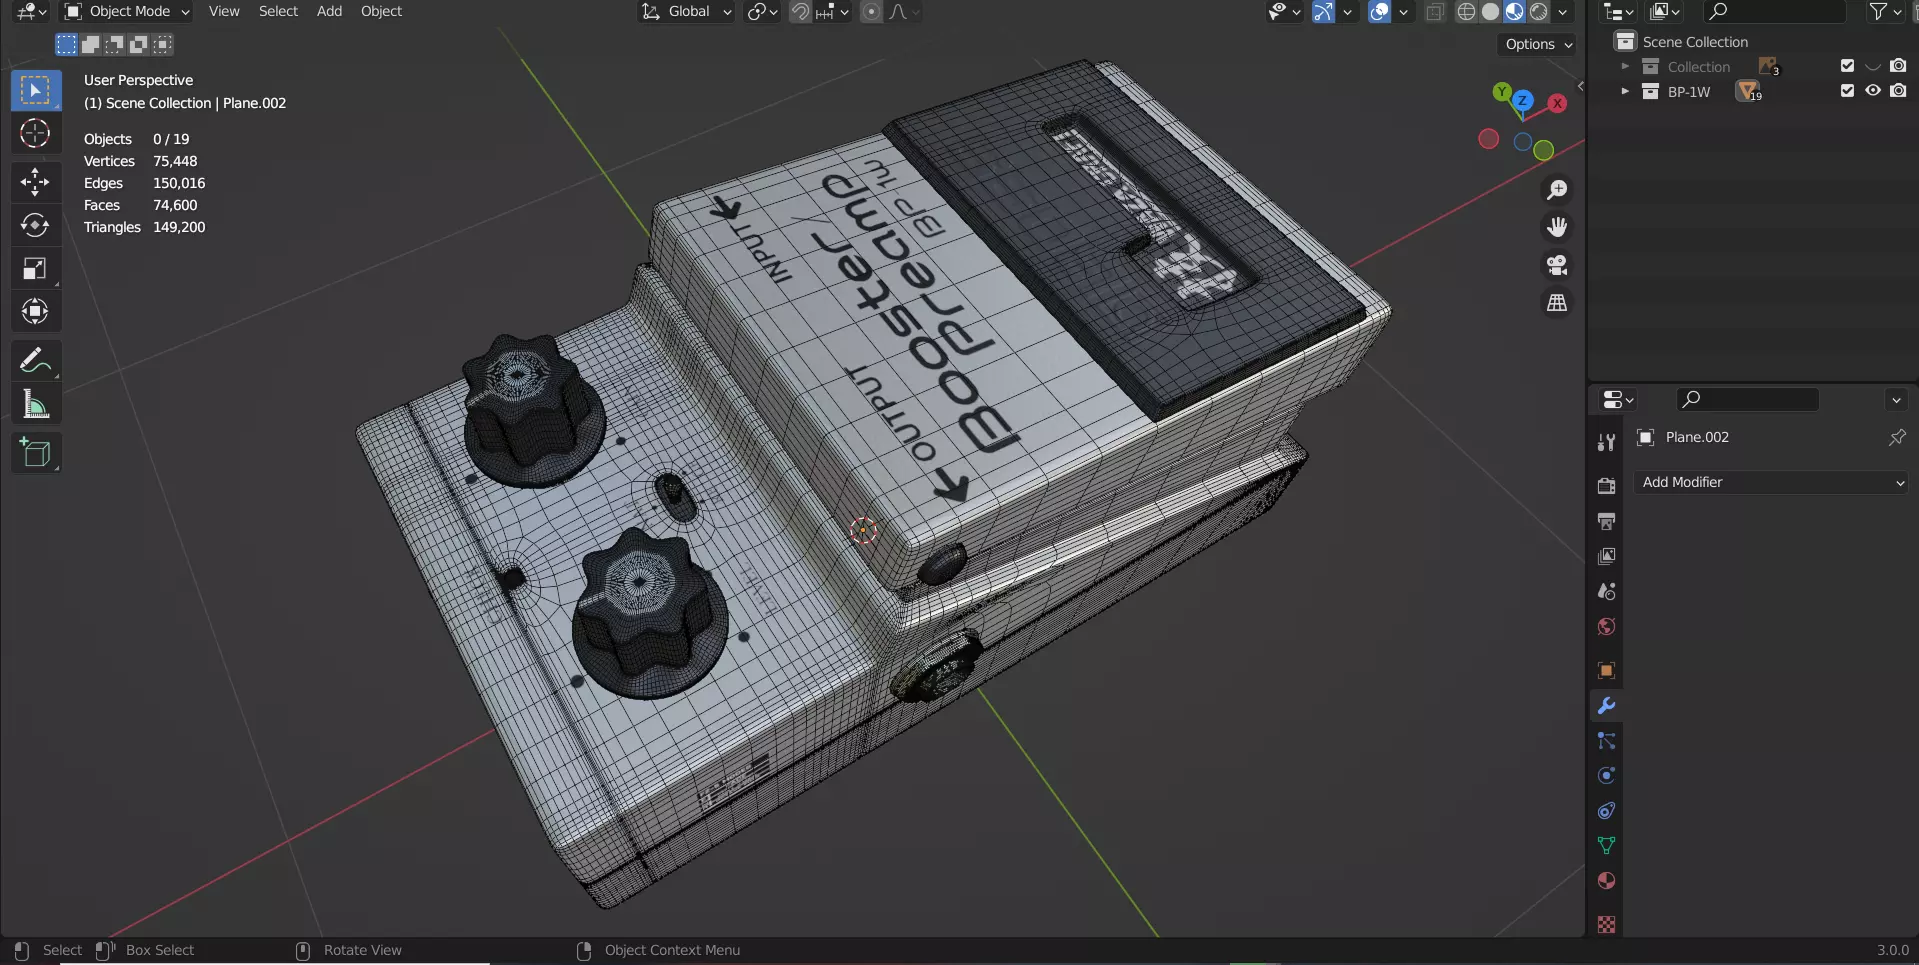Open the Global orientation dropdown
Image resolution: width=1919 pixels, height=965 pixels.
point(686,12)
